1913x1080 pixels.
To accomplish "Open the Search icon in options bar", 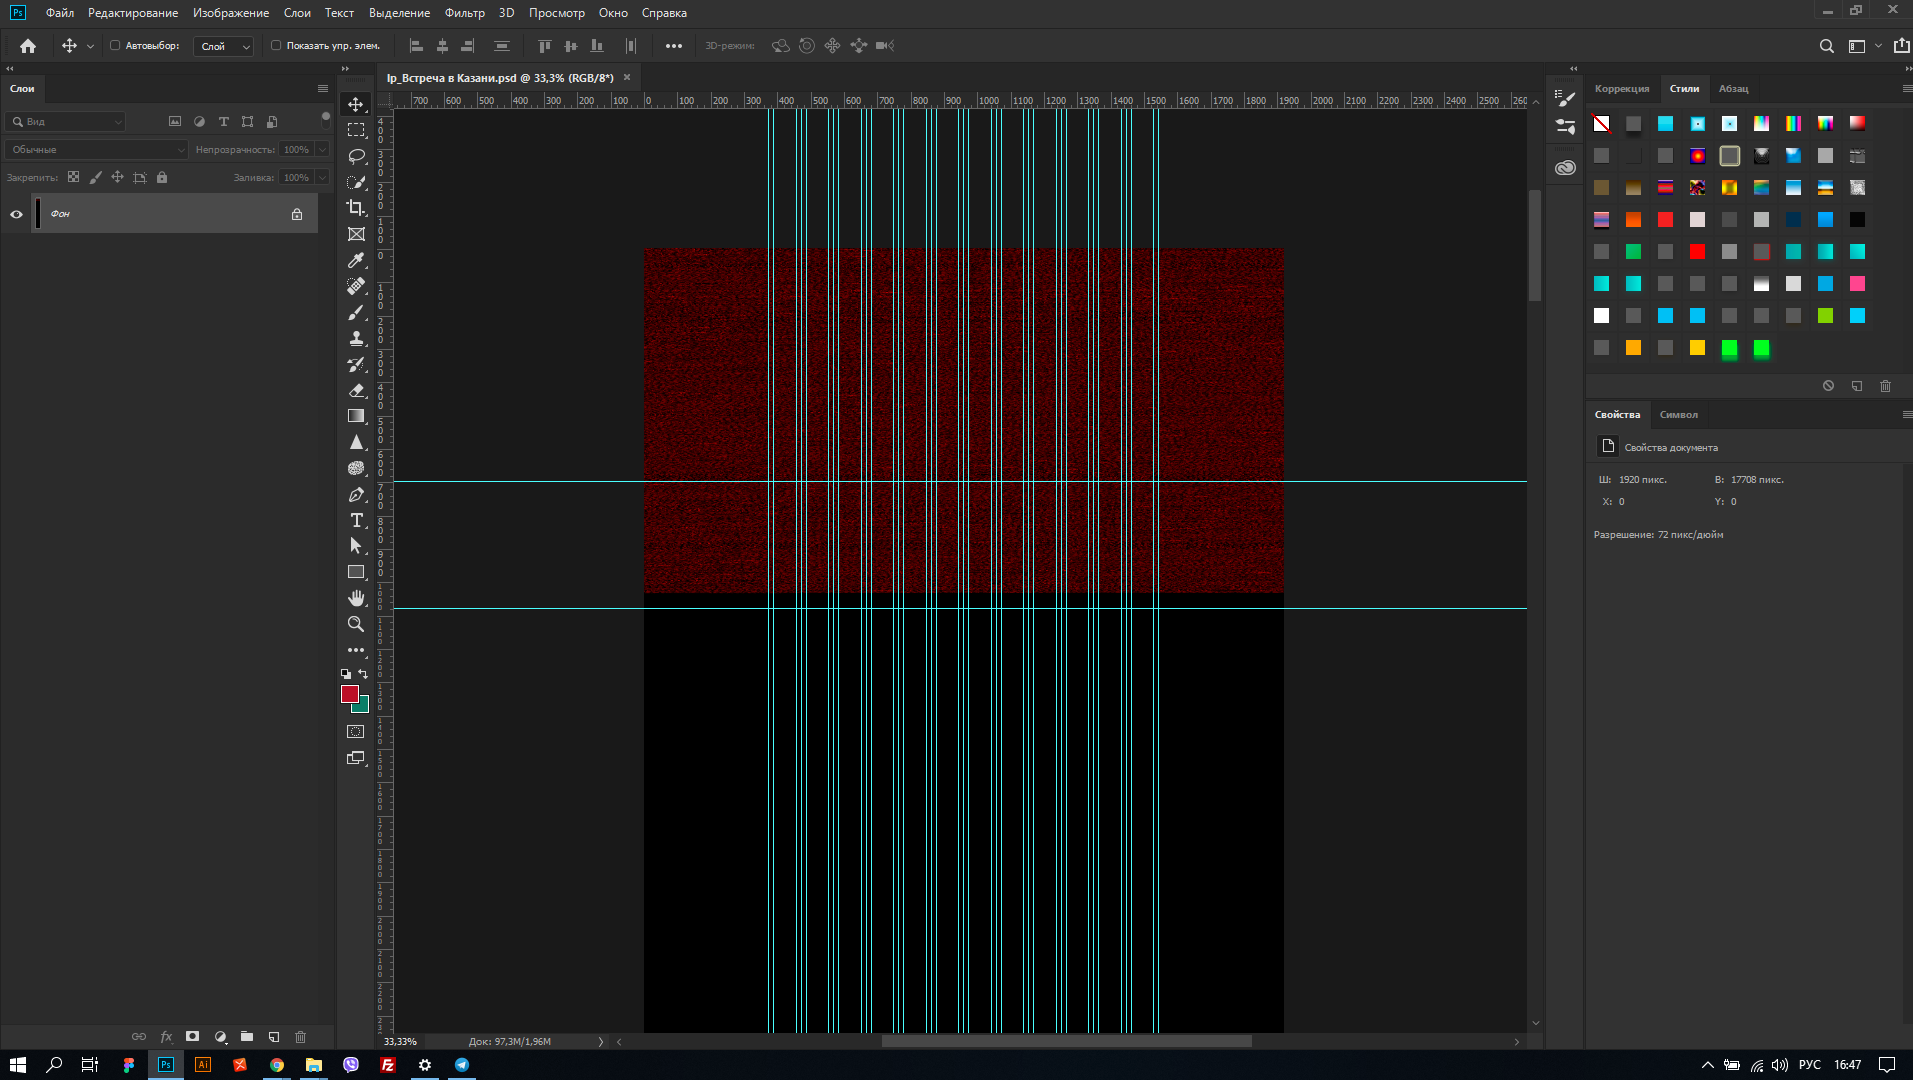I will (1827, 46).
